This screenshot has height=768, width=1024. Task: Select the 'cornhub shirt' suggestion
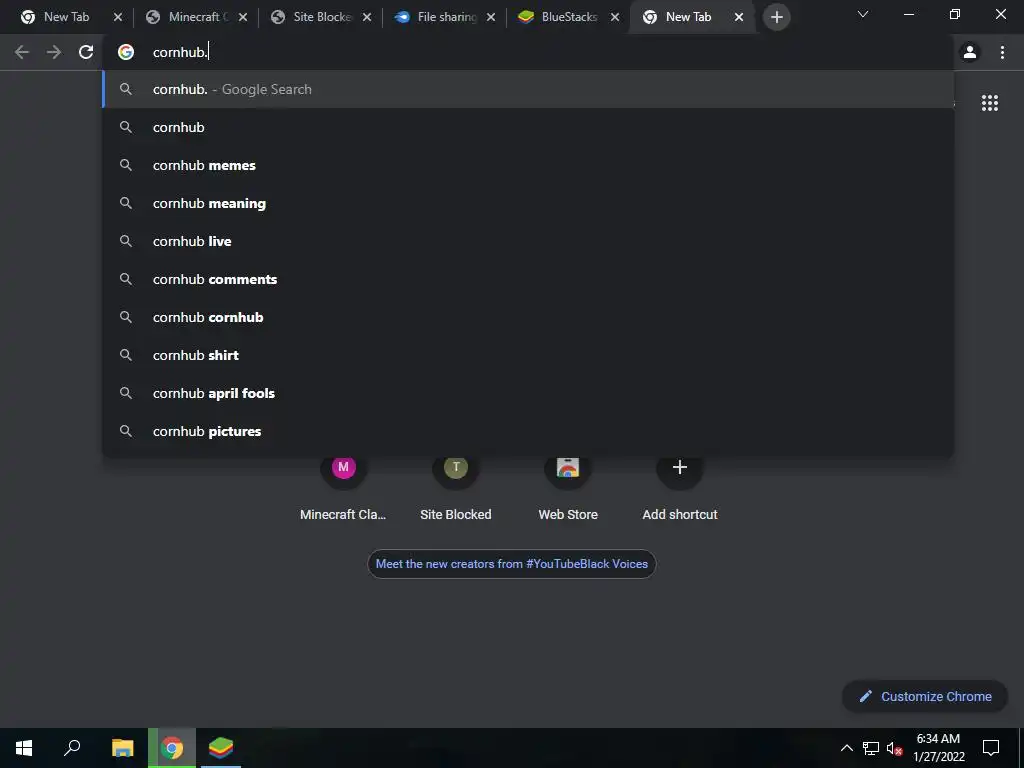(528, 355)
